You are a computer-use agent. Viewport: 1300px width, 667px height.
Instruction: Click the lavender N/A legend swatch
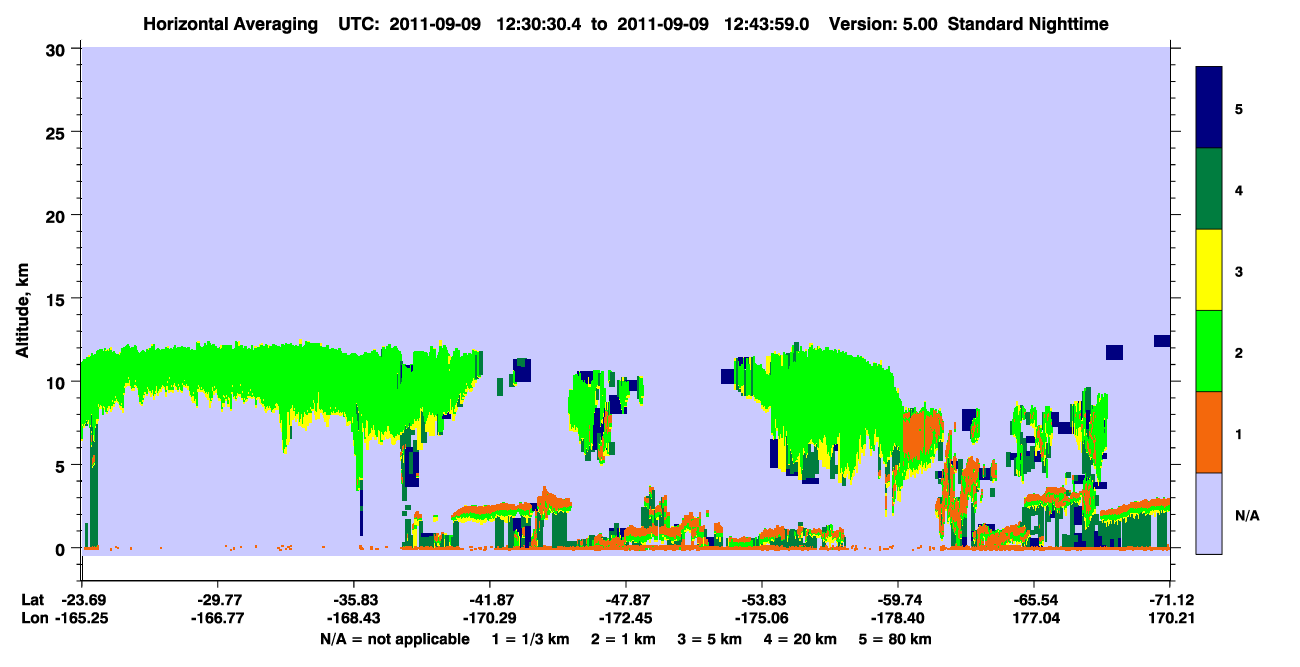click(1209, 512)
